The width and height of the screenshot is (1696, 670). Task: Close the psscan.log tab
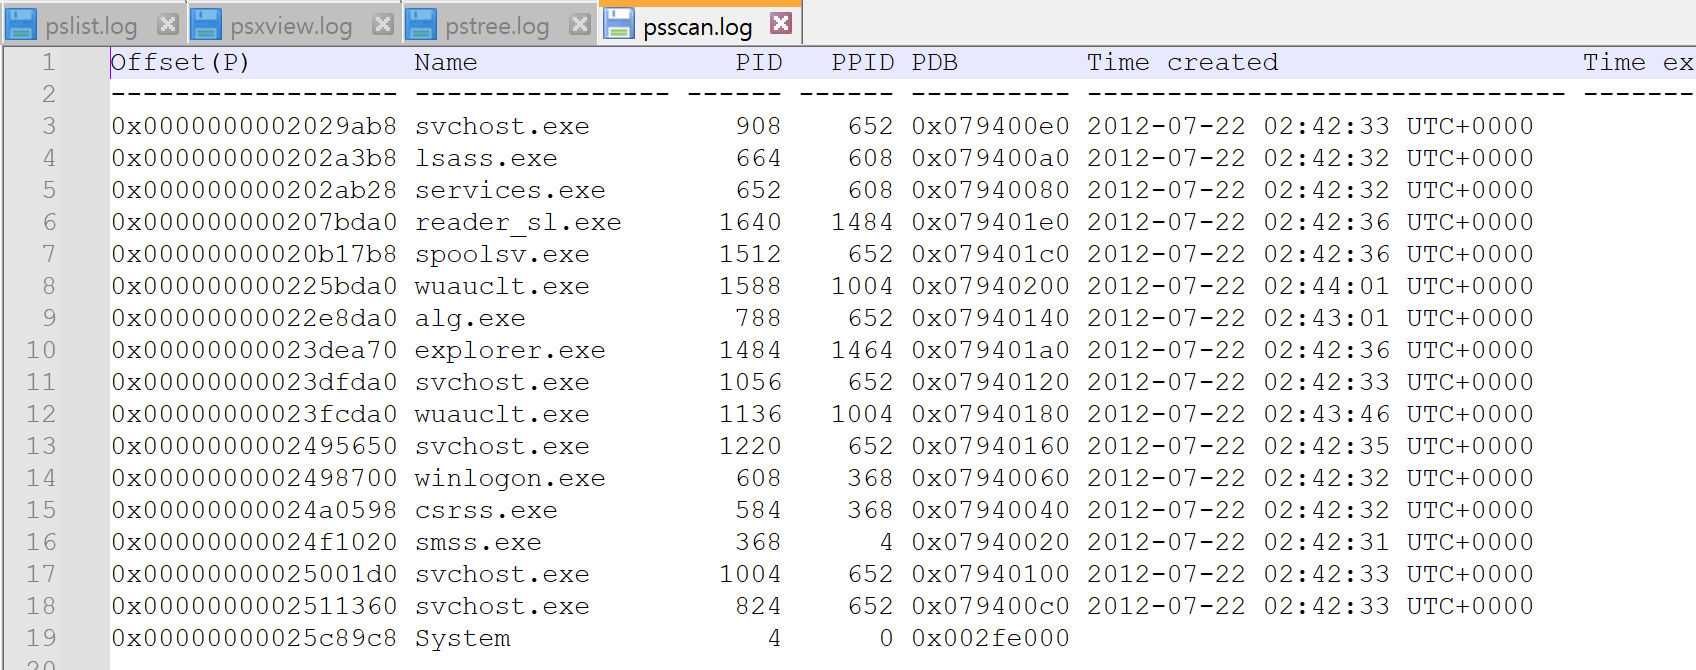[782, 23]
